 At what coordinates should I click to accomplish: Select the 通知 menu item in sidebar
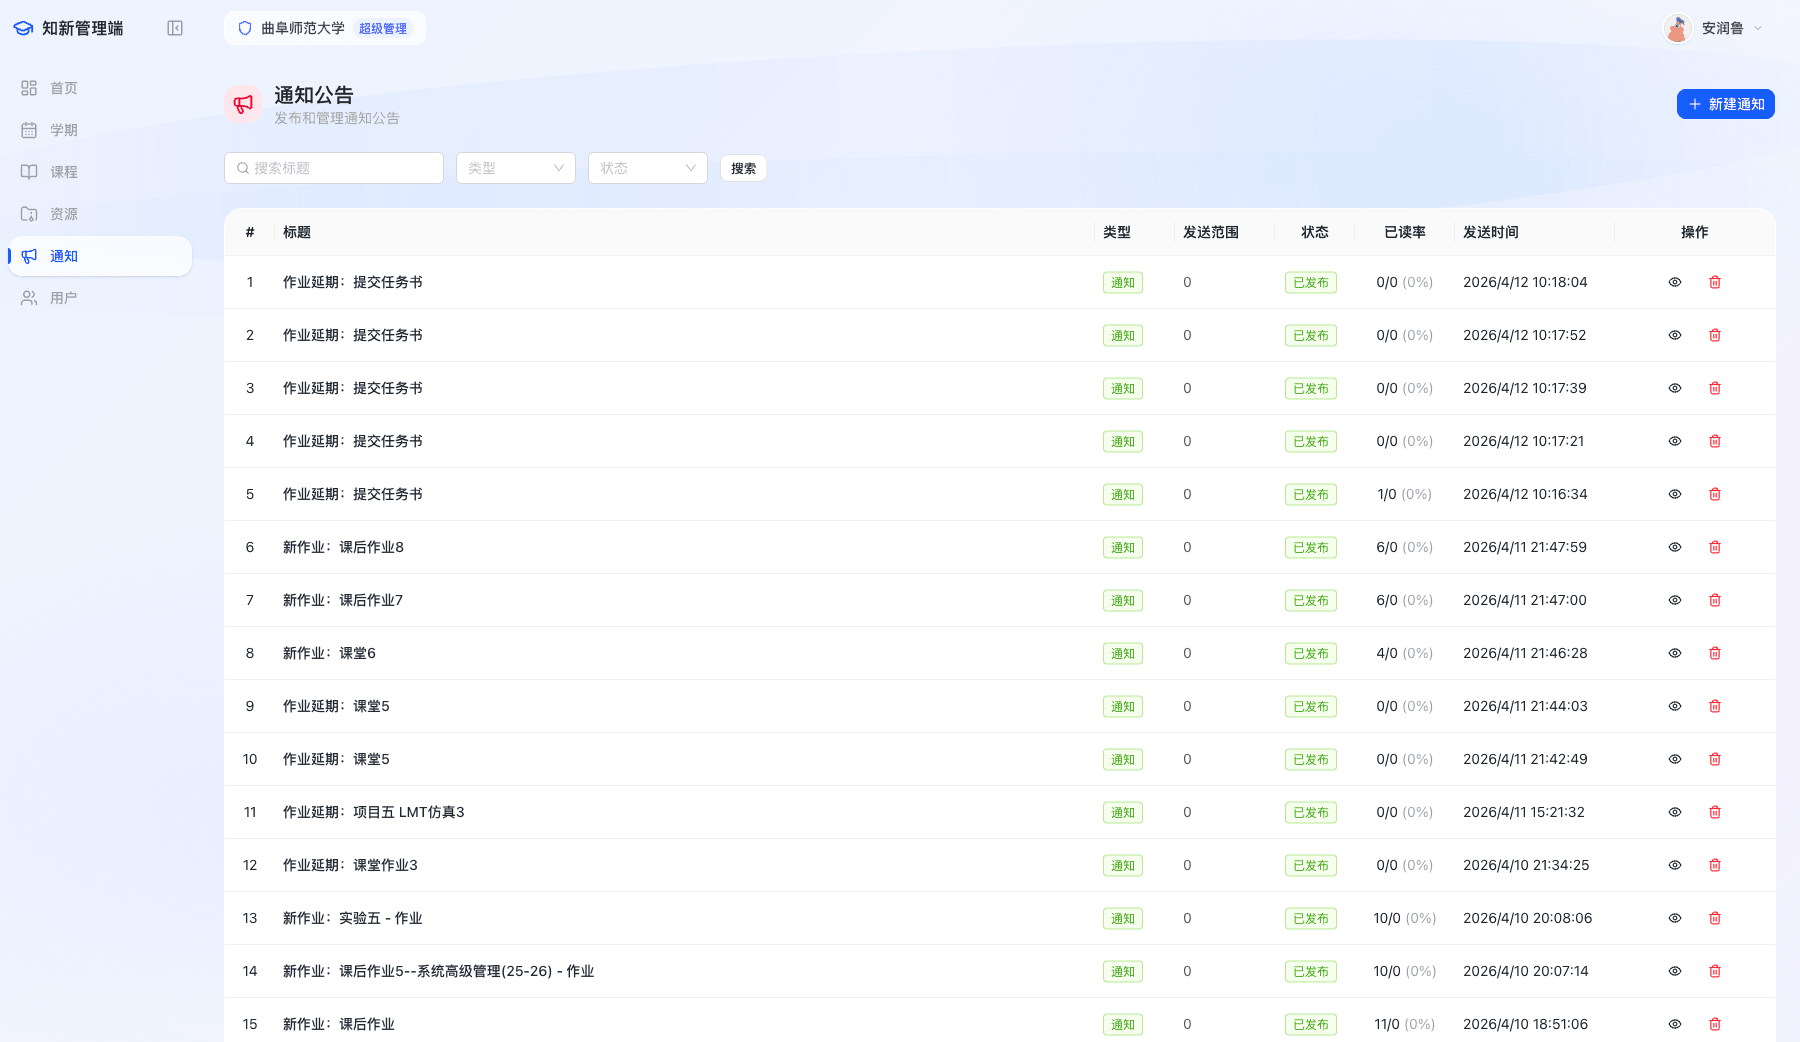[63, 256]
